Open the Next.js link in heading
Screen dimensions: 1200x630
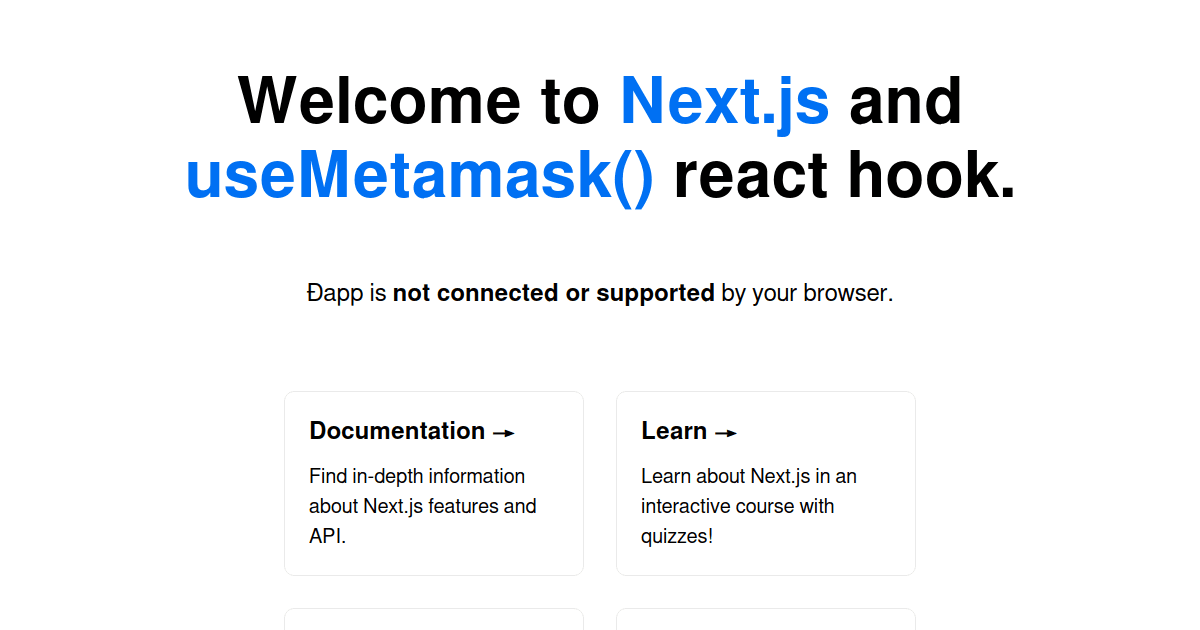725,101
